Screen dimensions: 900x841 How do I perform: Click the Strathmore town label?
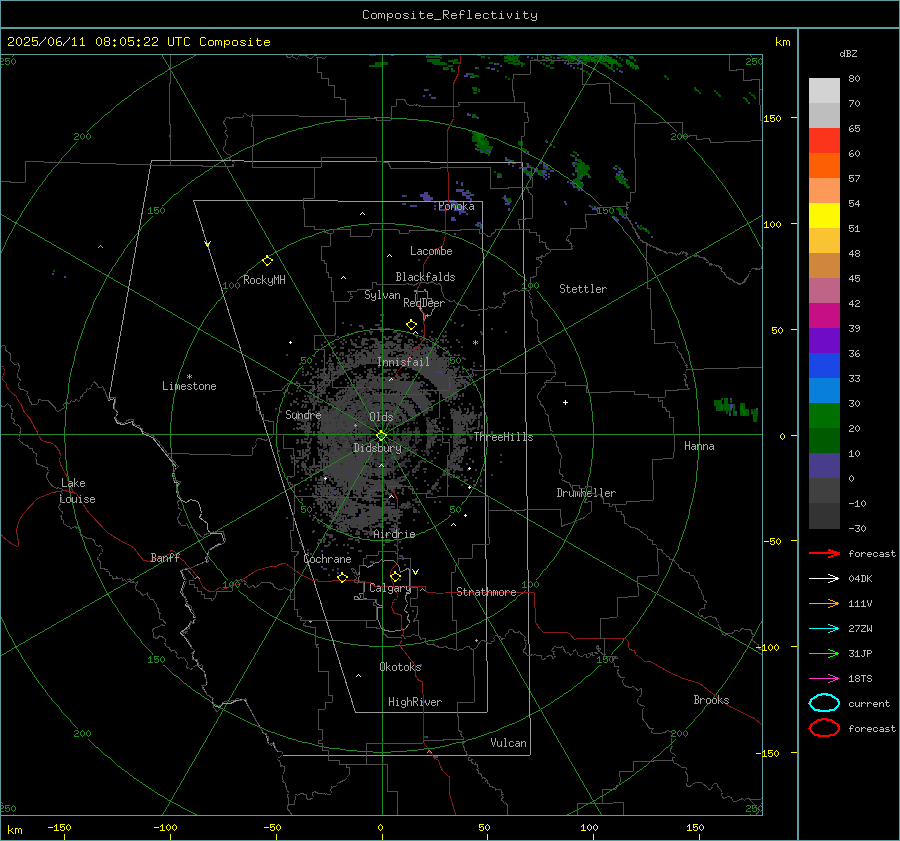(x=486, y=592)
